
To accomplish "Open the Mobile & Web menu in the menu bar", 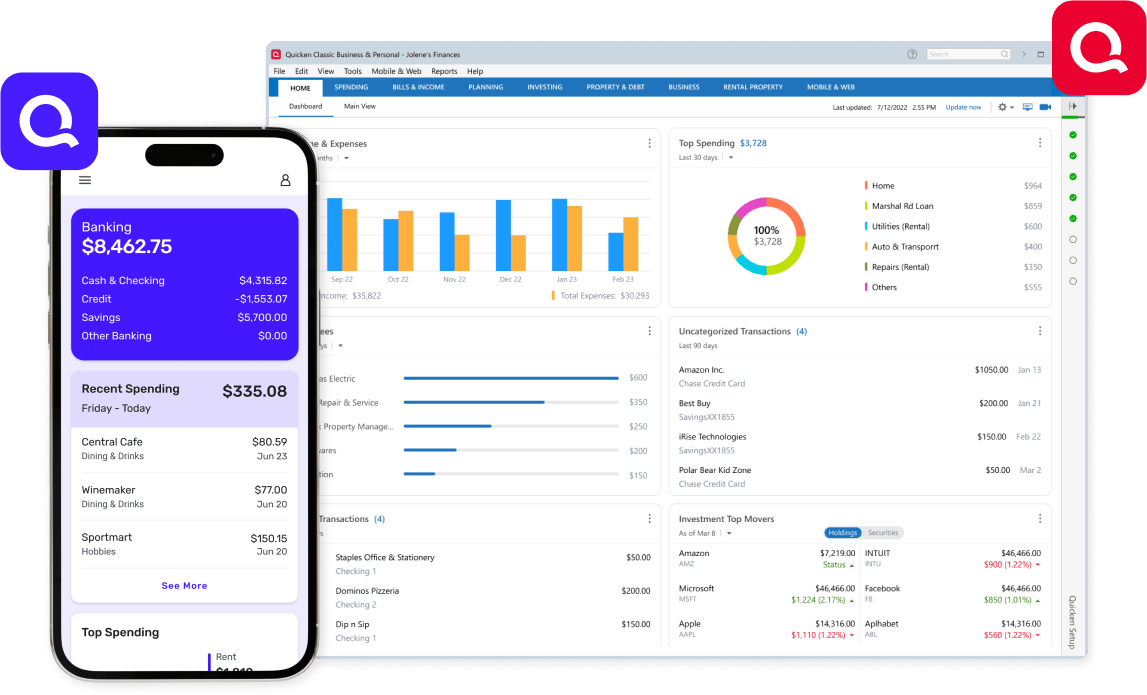I will point(396,71).
